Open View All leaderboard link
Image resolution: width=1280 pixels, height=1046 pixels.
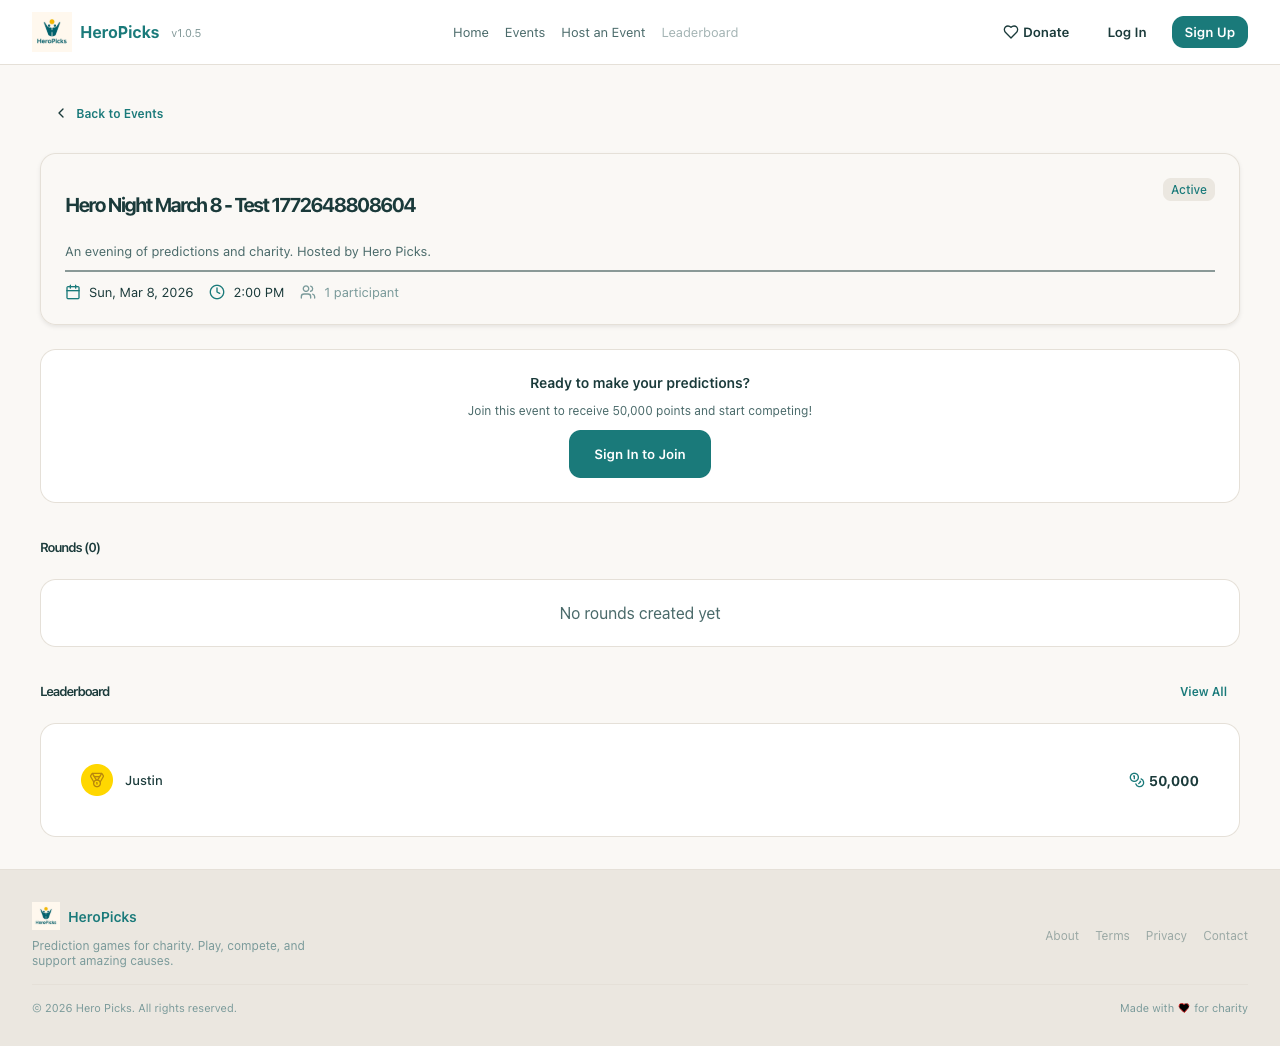tap(1203, 691)
